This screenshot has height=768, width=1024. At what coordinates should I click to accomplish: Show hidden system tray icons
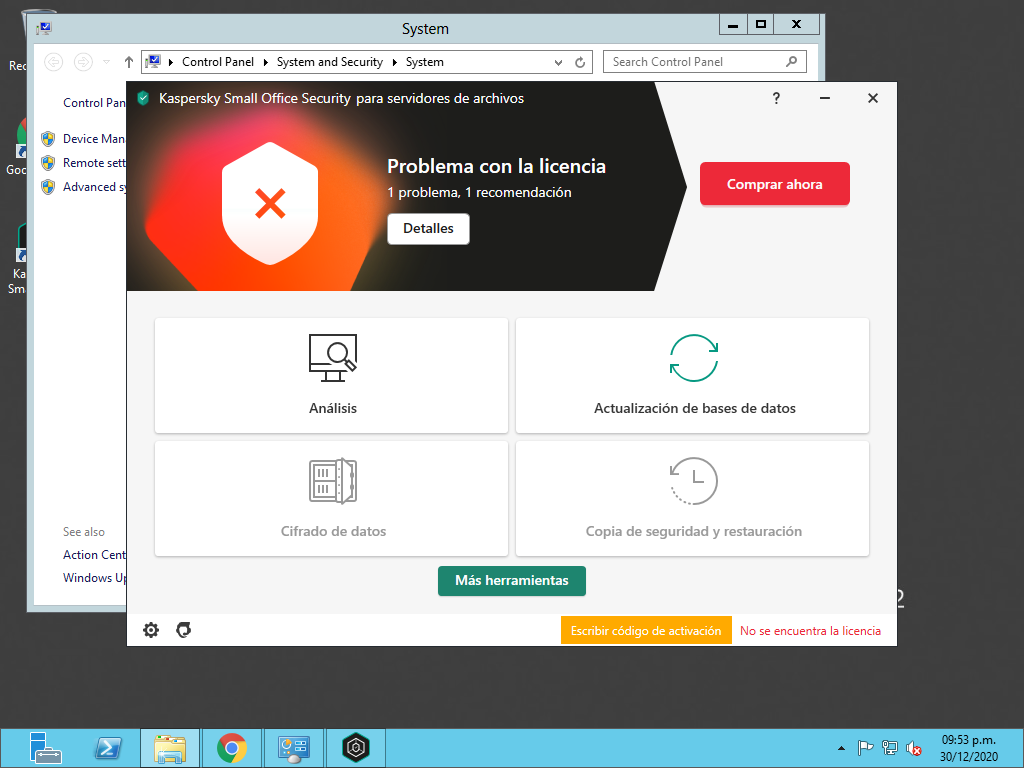[x=841, y=748]
